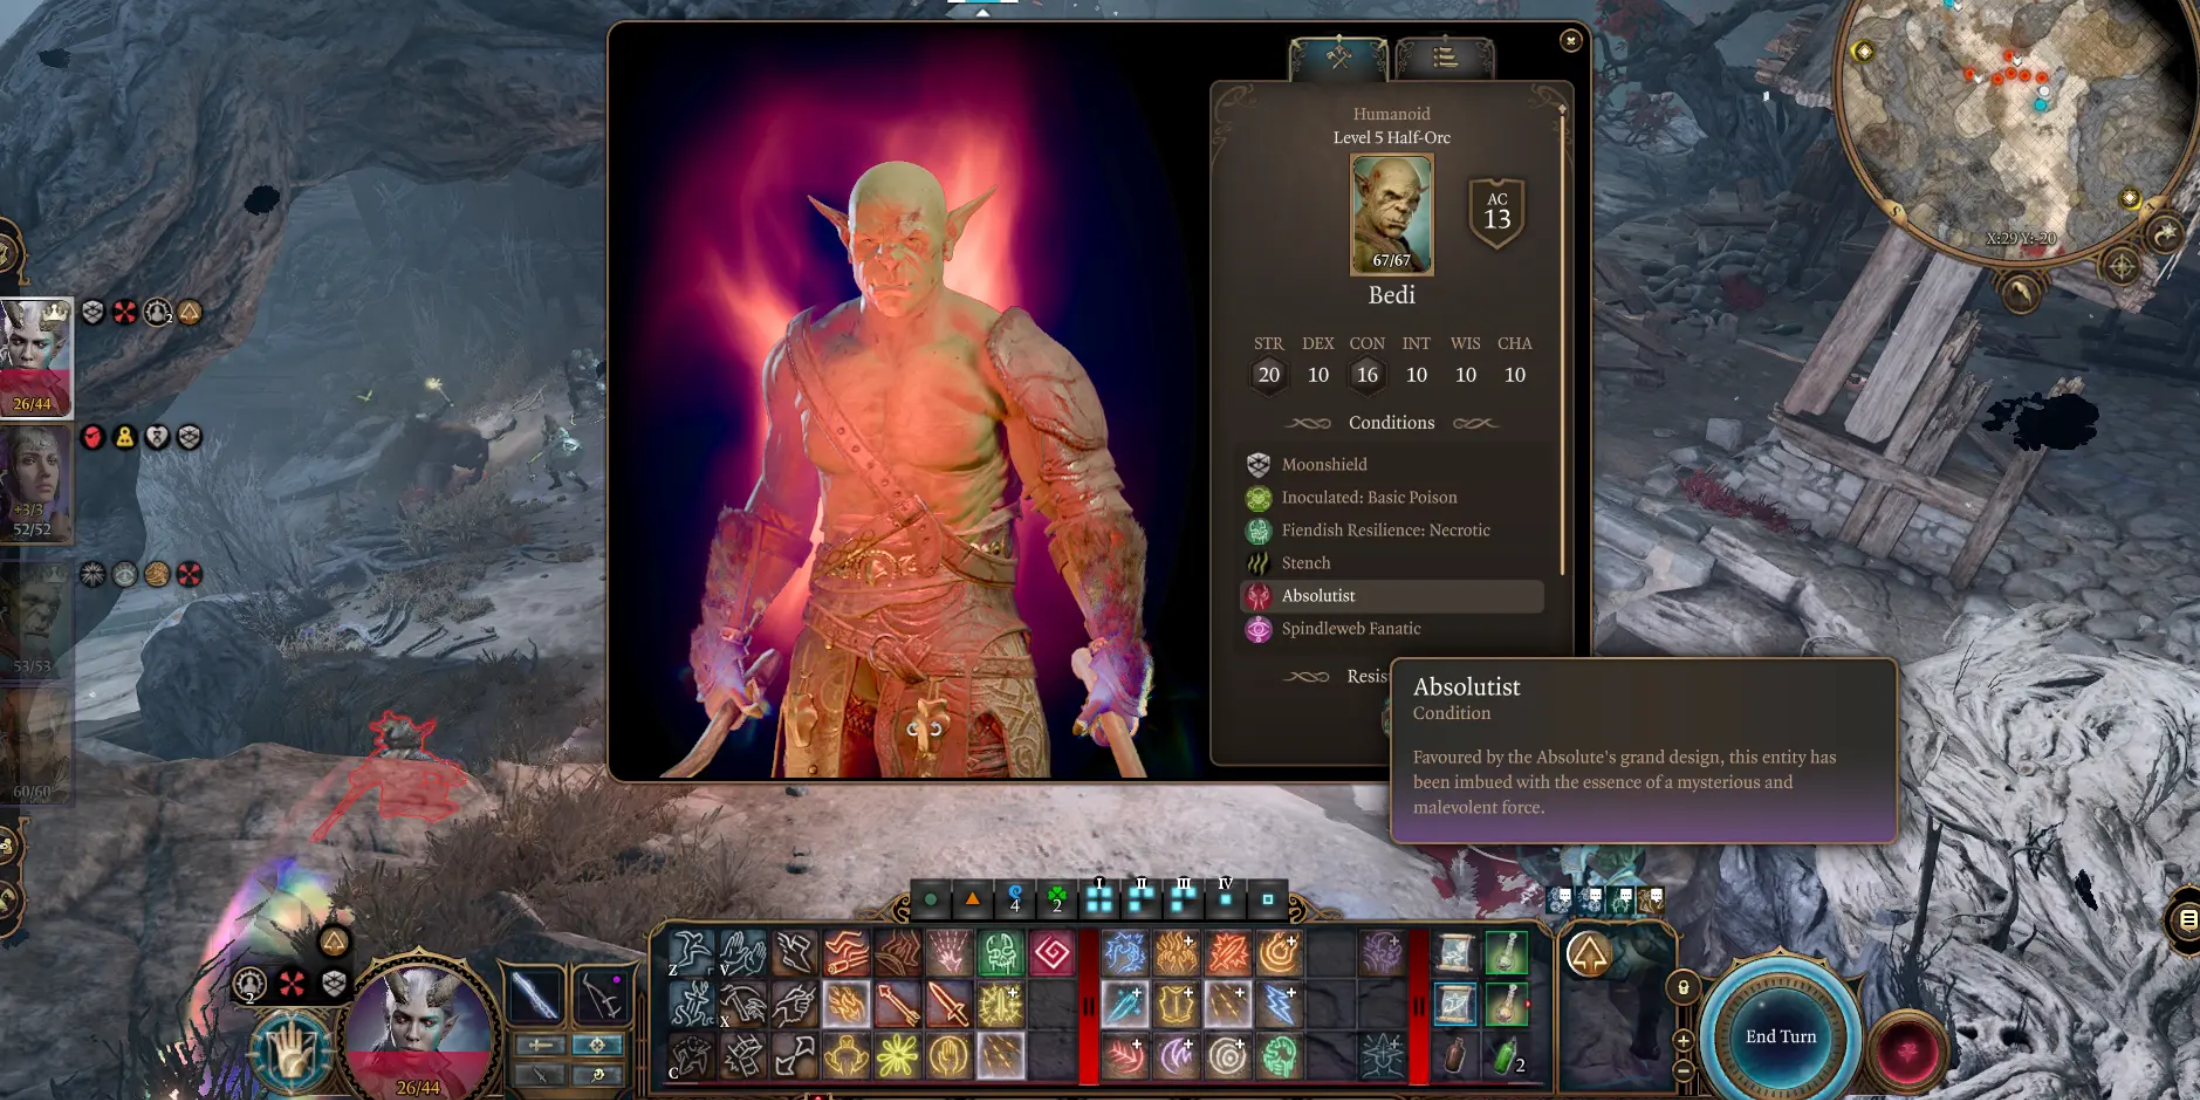Select the Moonshield condition icon

1257,463
